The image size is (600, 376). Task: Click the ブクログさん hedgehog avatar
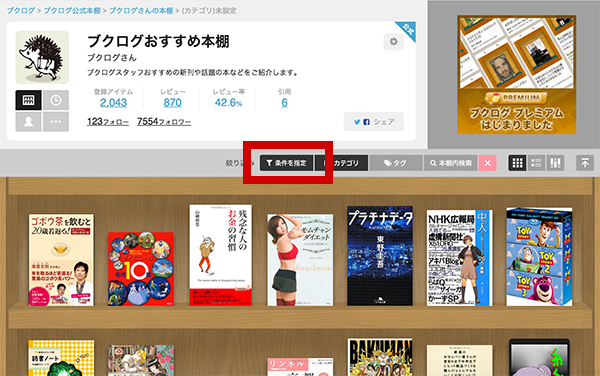pos(42,57)
